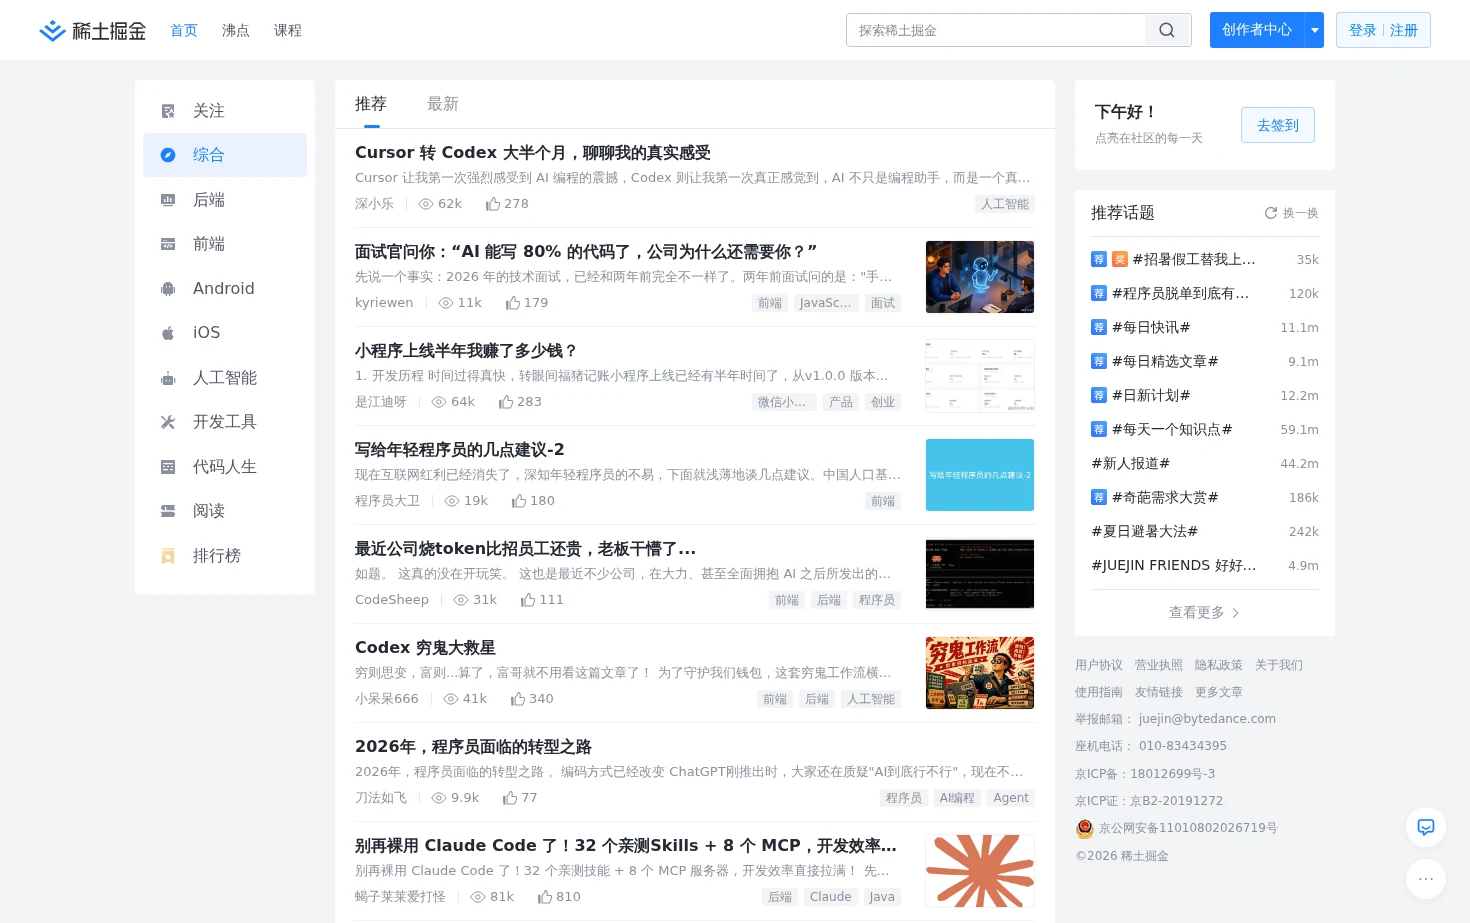1470x923 pixels.
Task: Open the 沸点 nav item
Action: 236,31
